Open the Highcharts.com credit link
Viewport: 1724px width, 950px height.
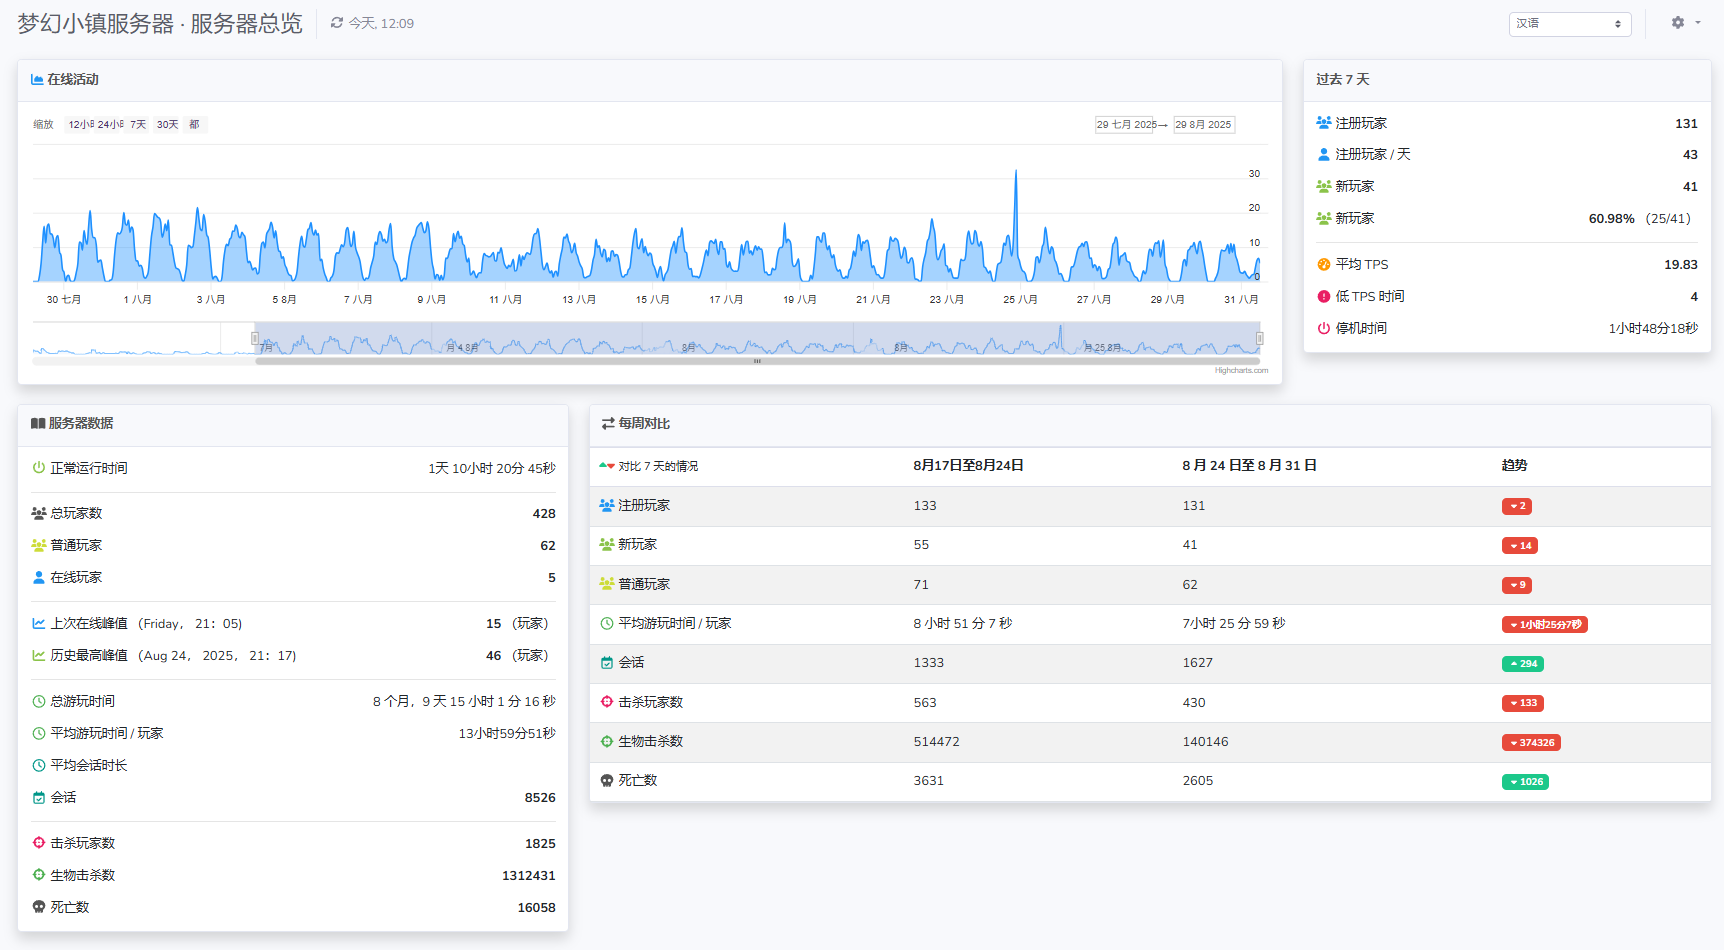tap(1241, 371)
